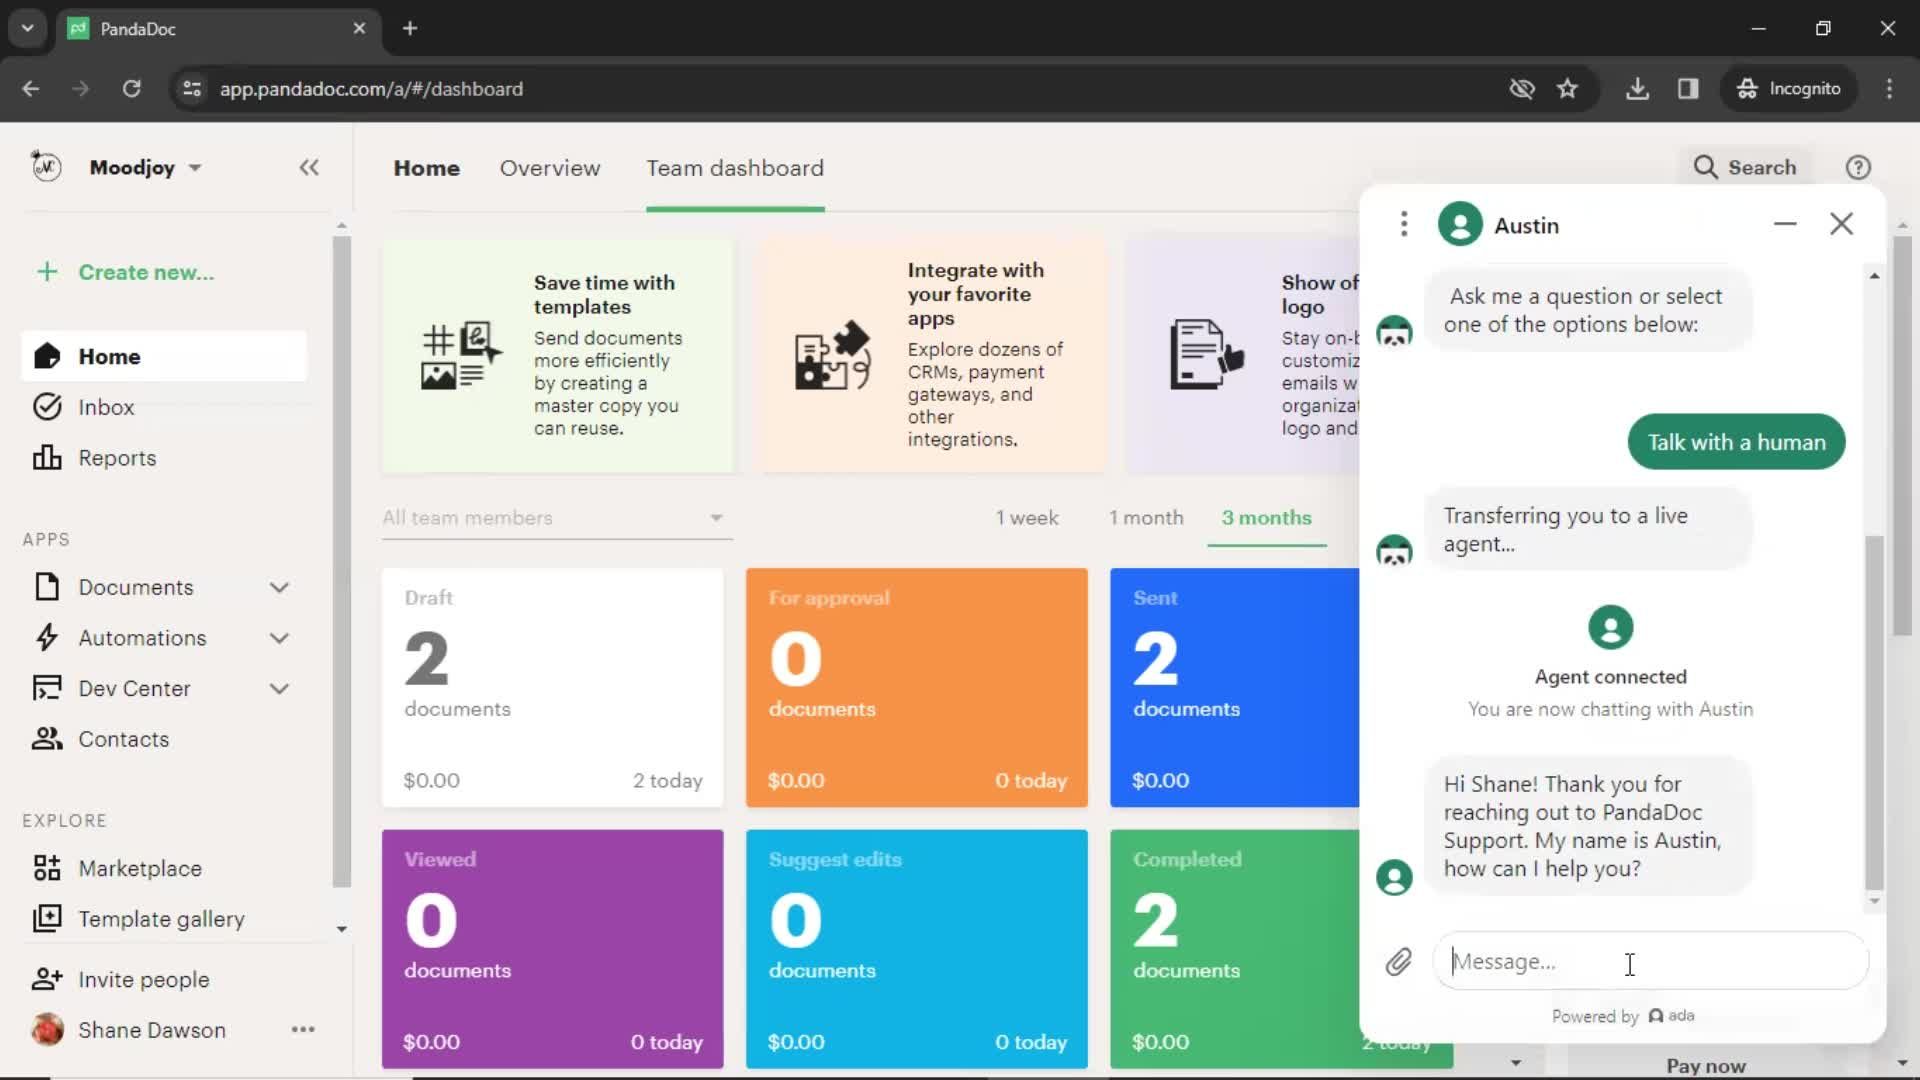
Task: Click Talk with a human button
Action: 1737,442
